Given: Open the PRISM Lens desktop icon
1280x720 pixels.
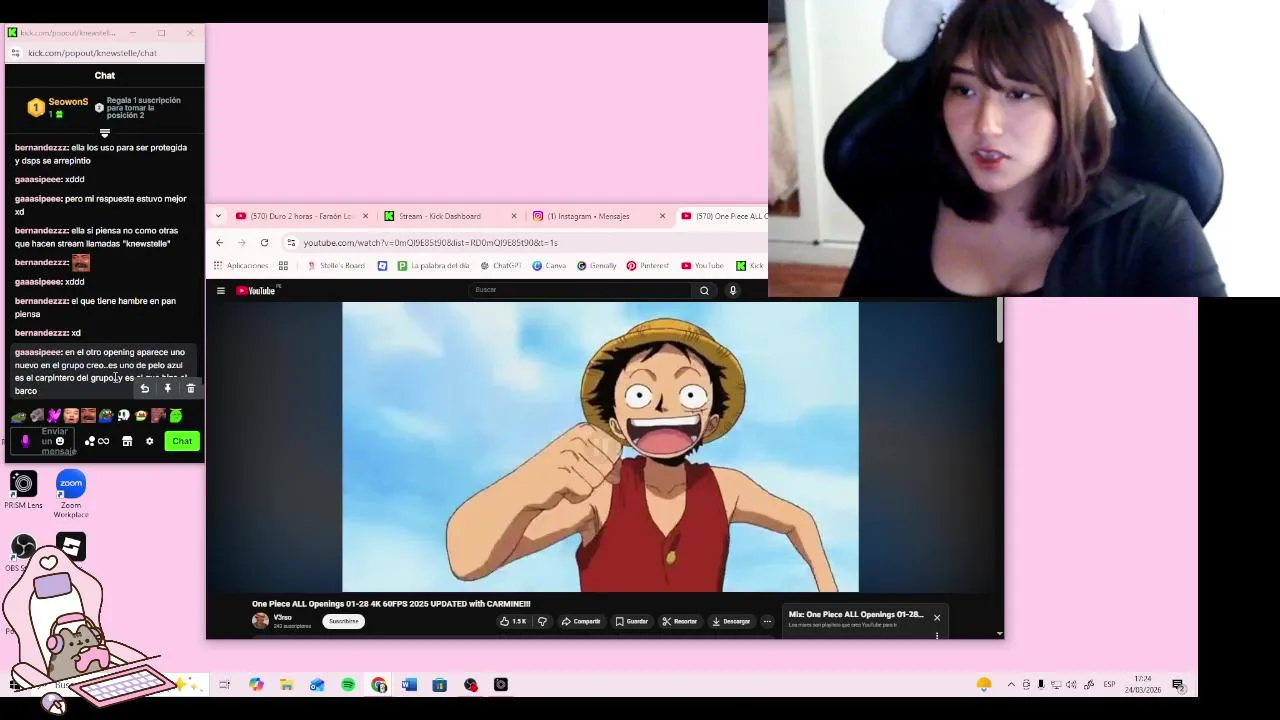Looking at the screenshot, I should [23, 489].
